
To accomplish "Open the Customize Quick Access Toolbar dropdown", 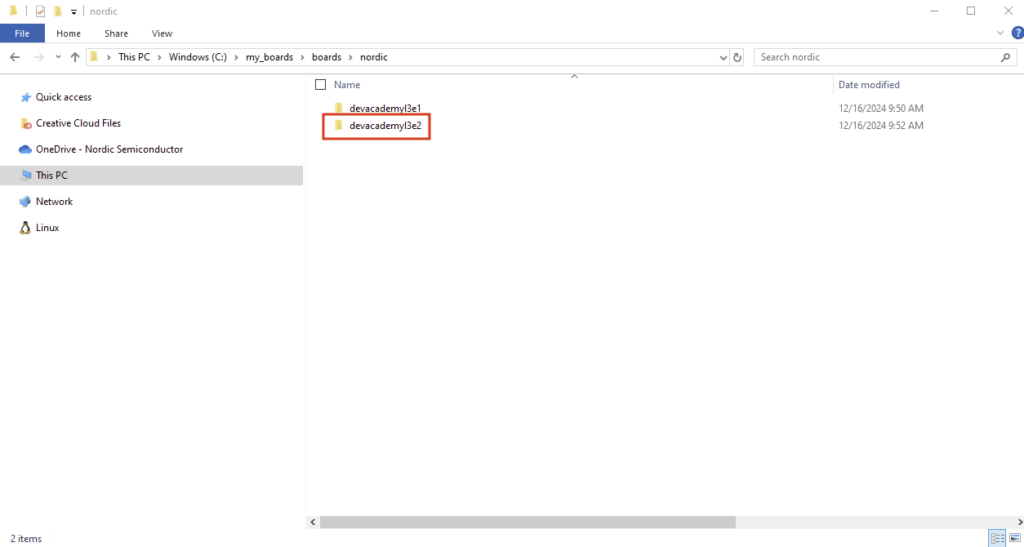I will pyautogui.click(x=74, y=12).
